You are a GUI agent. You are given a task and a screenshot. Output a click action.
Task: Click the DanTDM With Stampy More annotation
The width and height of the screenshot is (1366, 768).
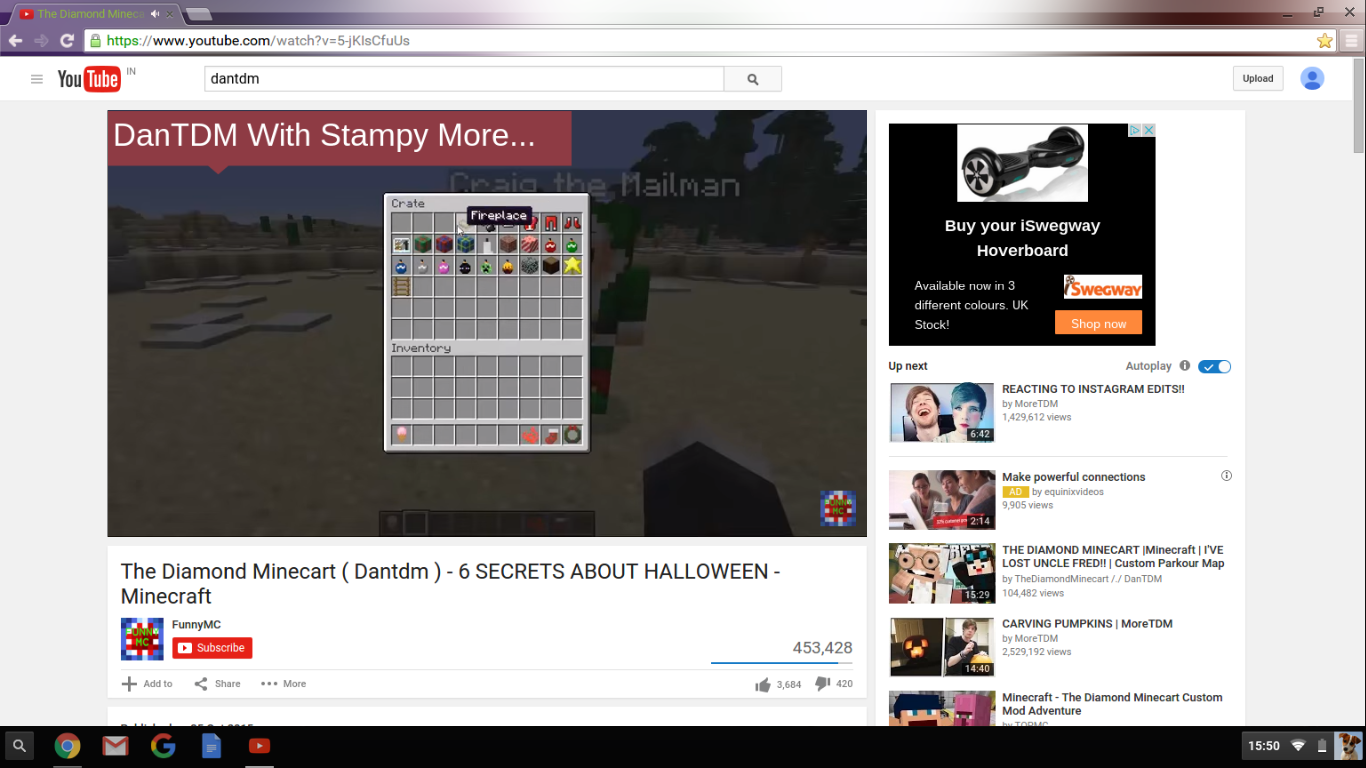pos(340,136)
